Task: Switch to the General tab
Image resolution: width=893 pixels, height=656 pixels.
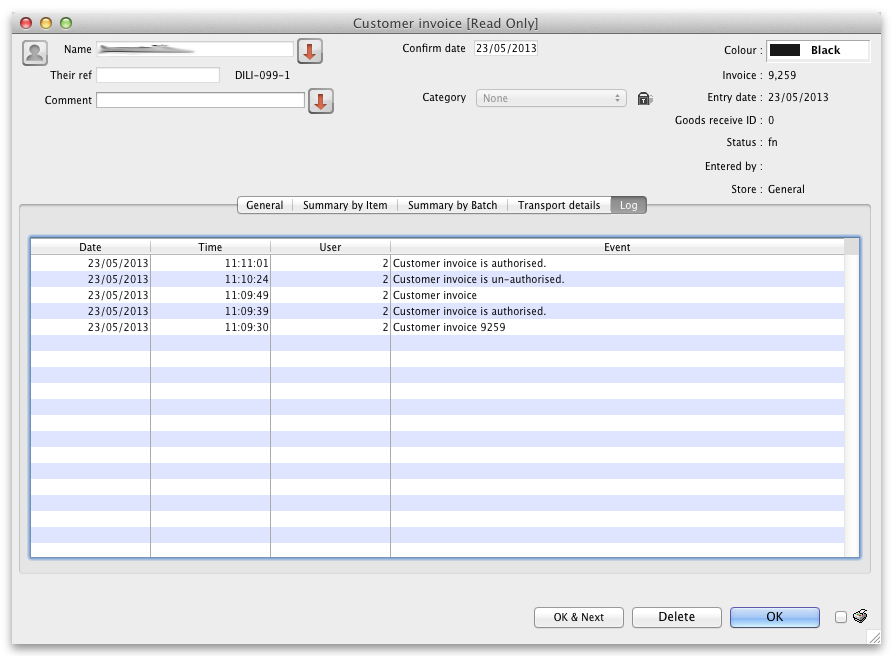Action: pos(265,205)
